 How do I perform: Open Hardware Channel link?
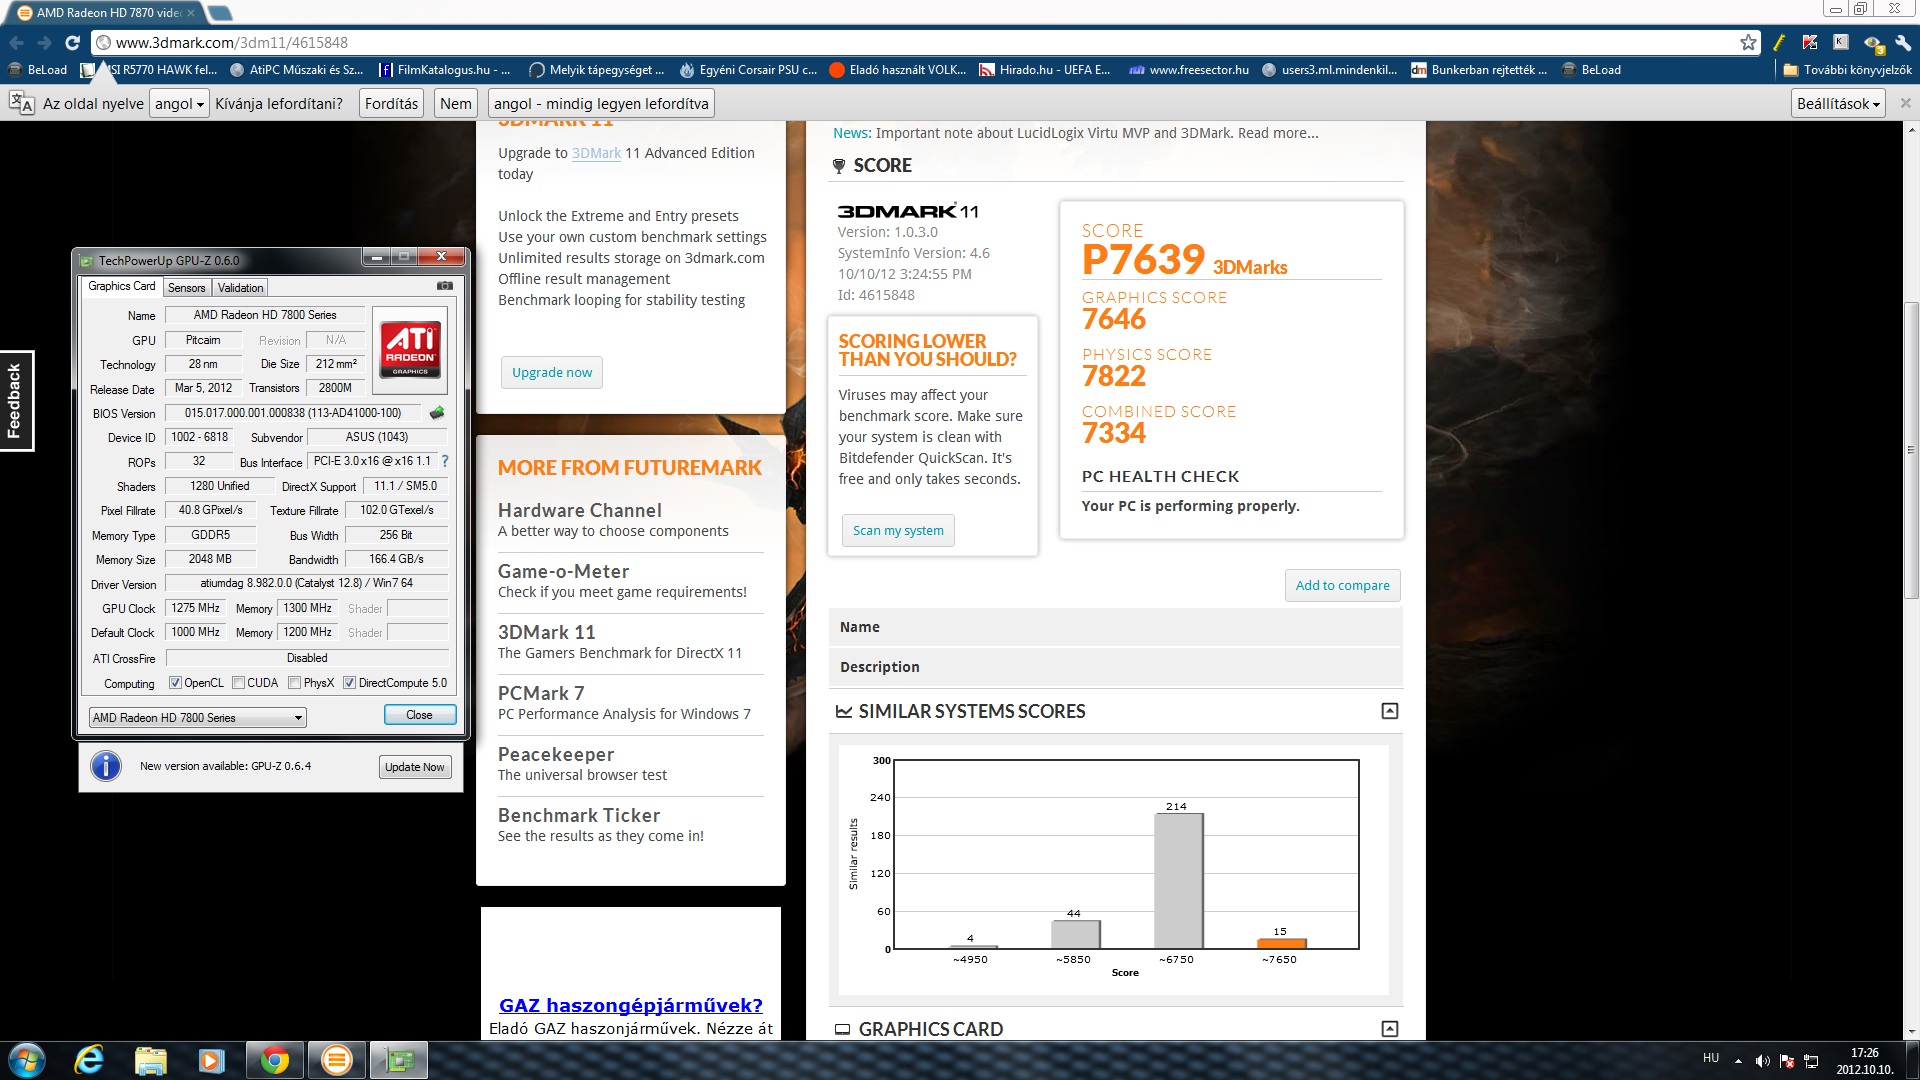580,510
